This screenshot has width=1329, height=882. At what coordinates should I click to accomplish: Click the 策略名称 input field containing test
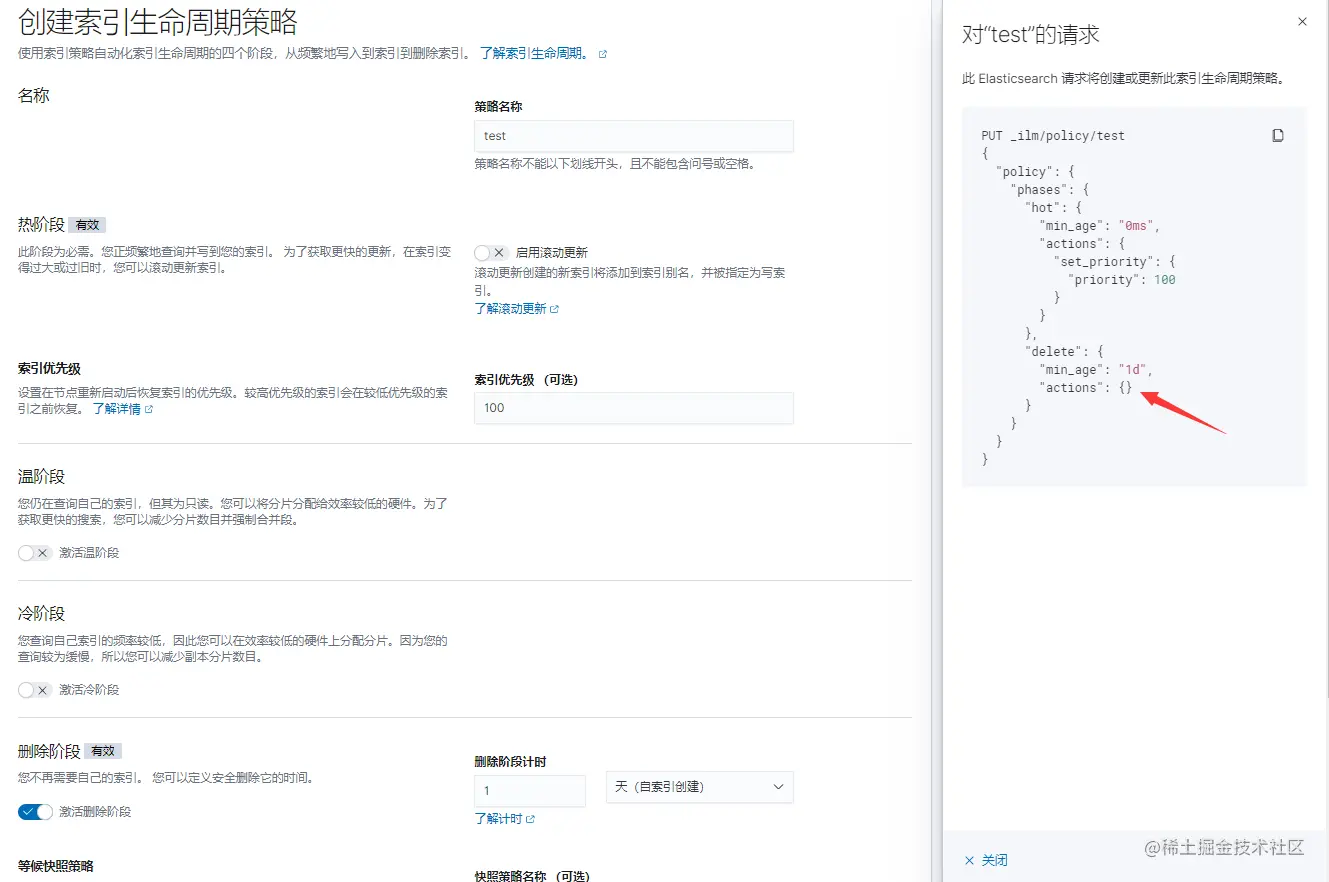point(633,136)
